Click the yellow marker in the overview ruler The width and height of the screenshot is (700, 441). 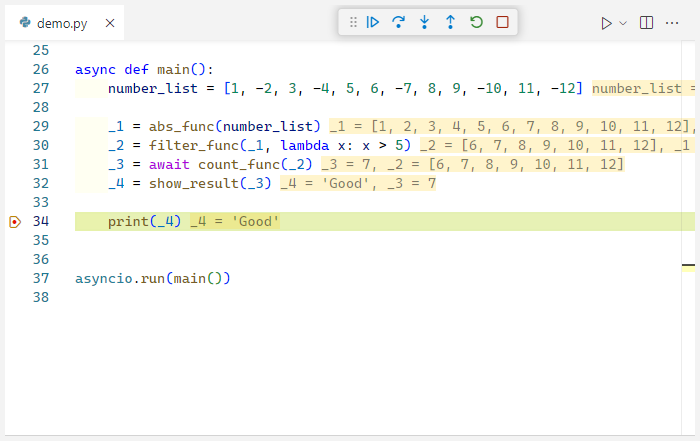click(688, 267)
